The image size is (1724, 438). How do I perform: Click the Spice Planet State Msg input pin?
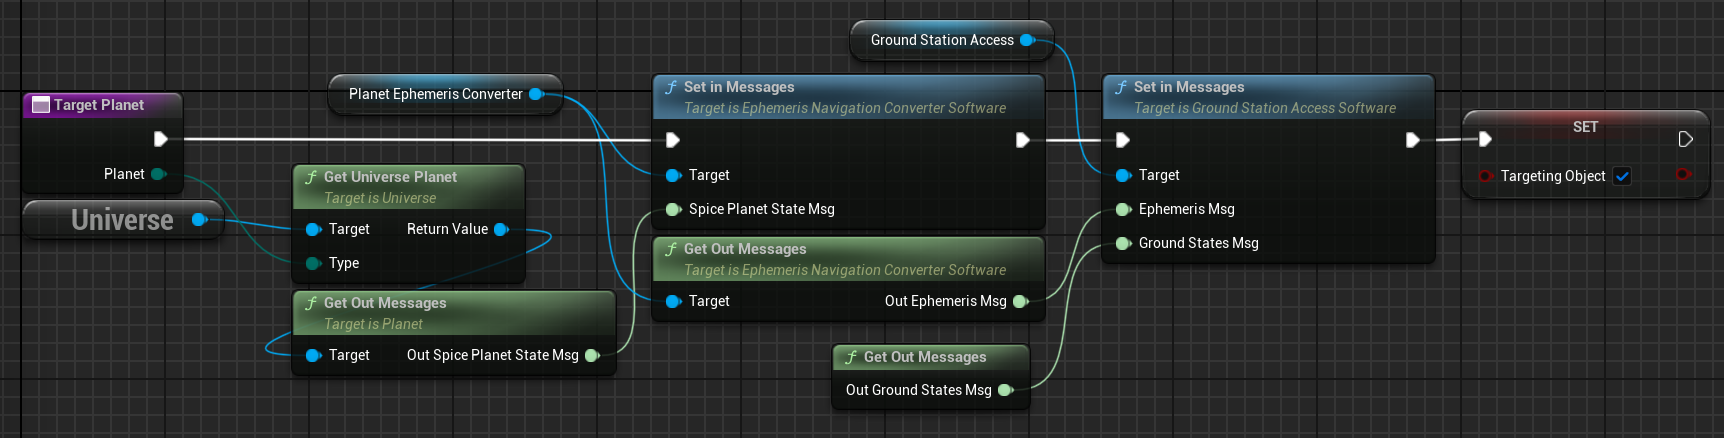point(673,209)
